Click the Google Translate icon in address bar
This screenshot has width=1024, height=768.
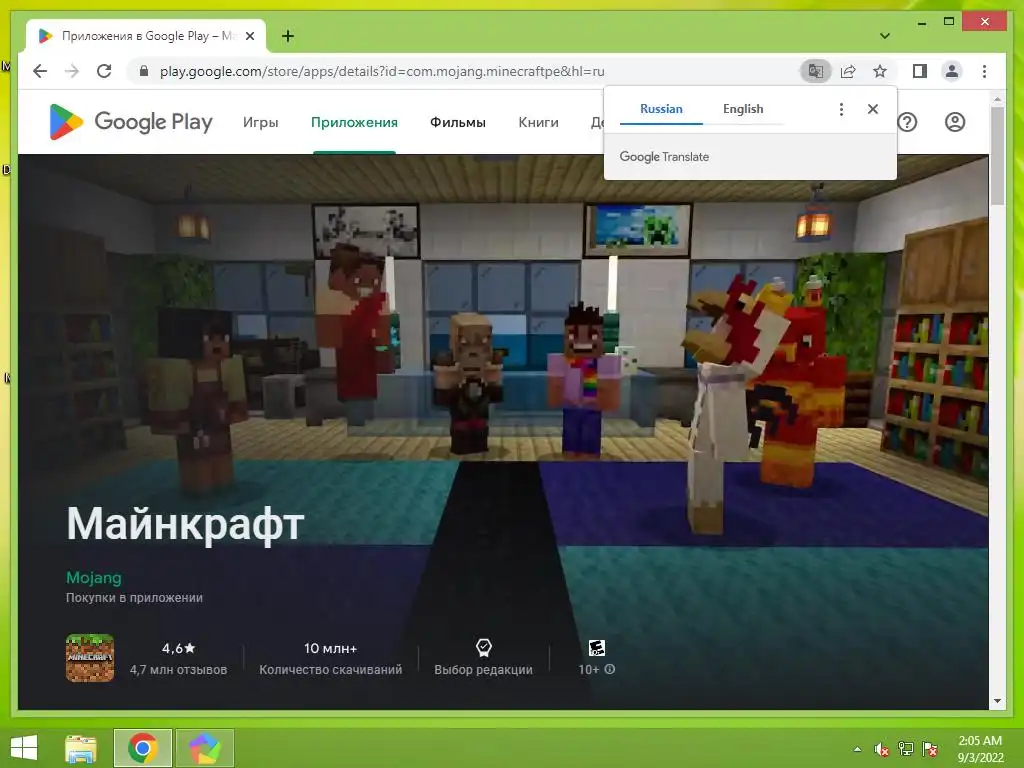tap(816, 71)
